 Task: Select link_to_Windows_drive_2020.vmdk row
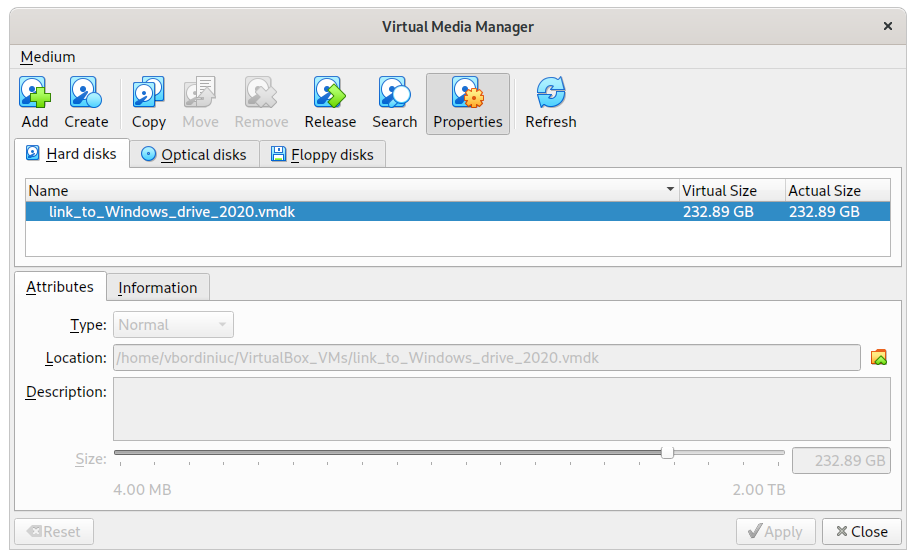(457, 211)
